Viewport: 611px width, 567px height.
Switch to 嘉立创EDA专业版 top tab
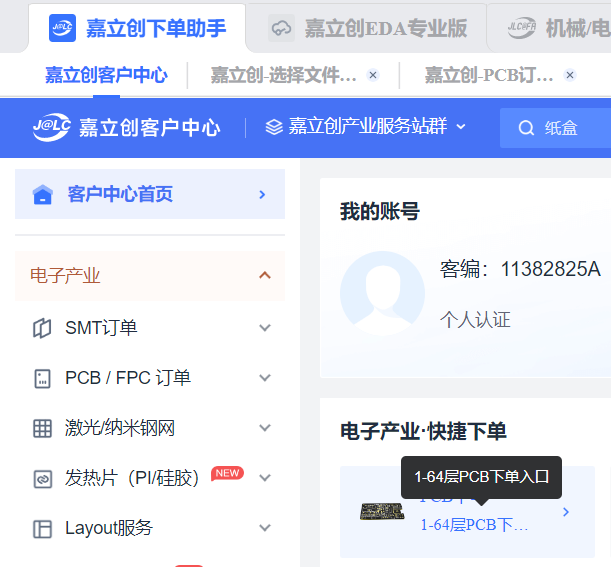tap(367, 28)
